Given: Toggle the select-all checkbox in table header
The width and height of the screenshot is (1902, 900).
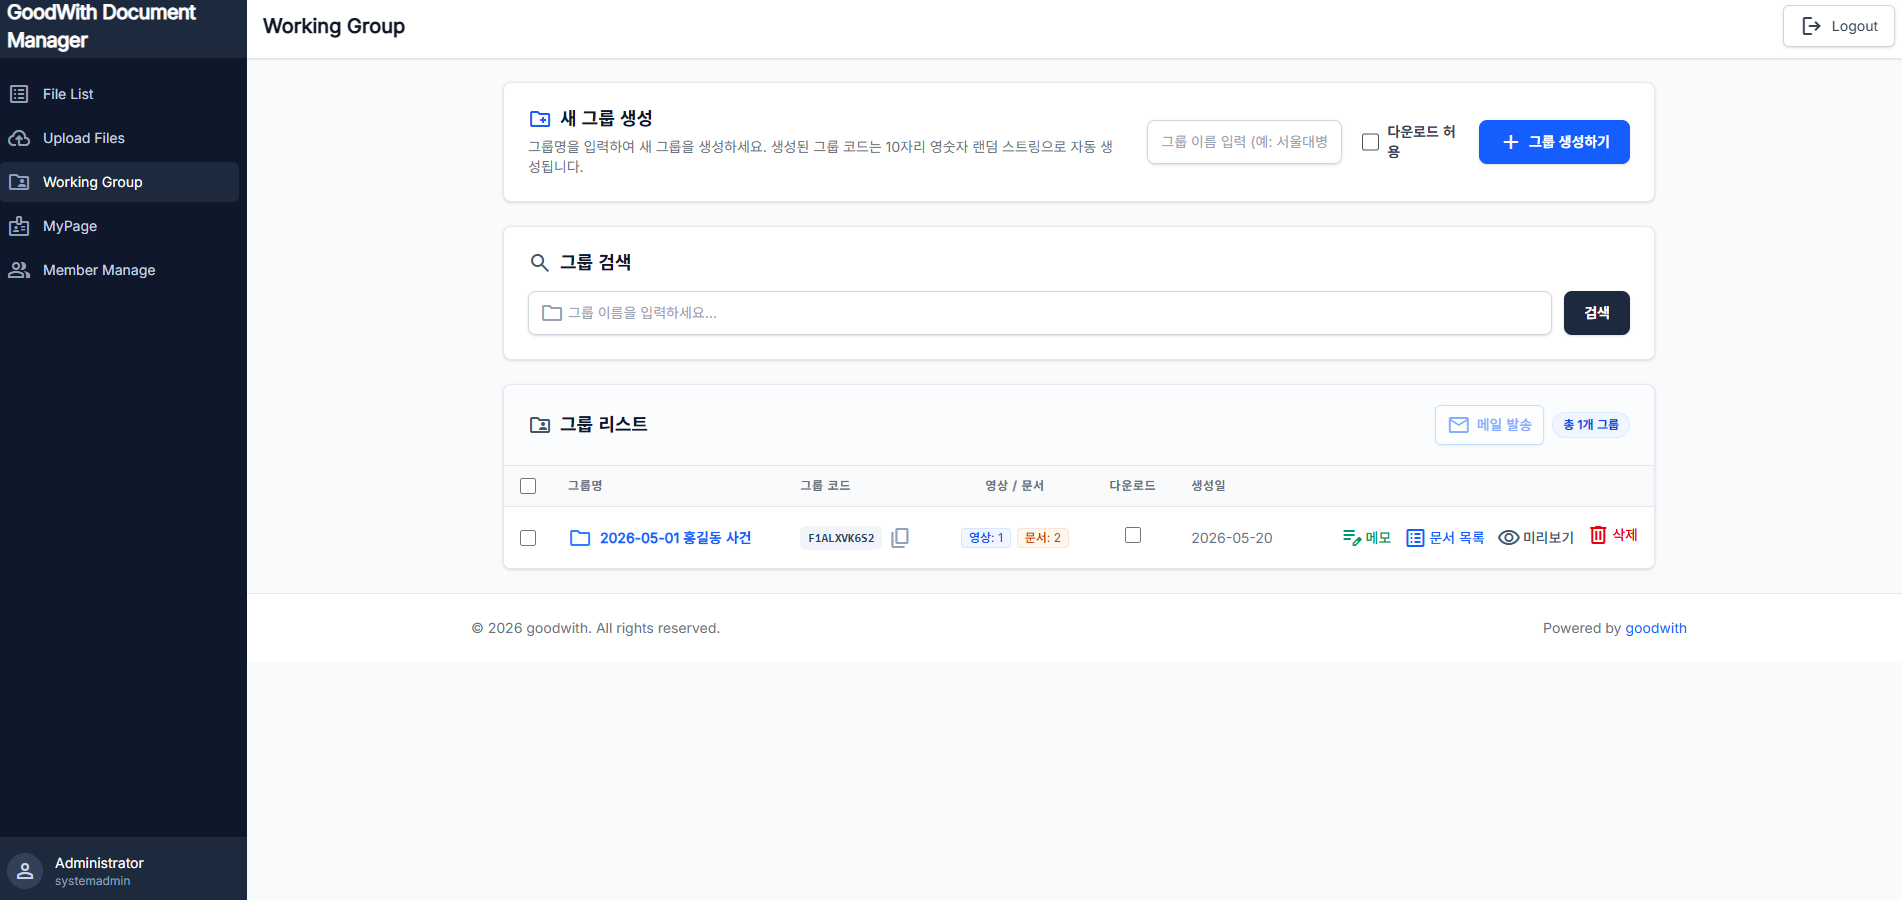Looking at the screenshot, I should tap(528, 486).
